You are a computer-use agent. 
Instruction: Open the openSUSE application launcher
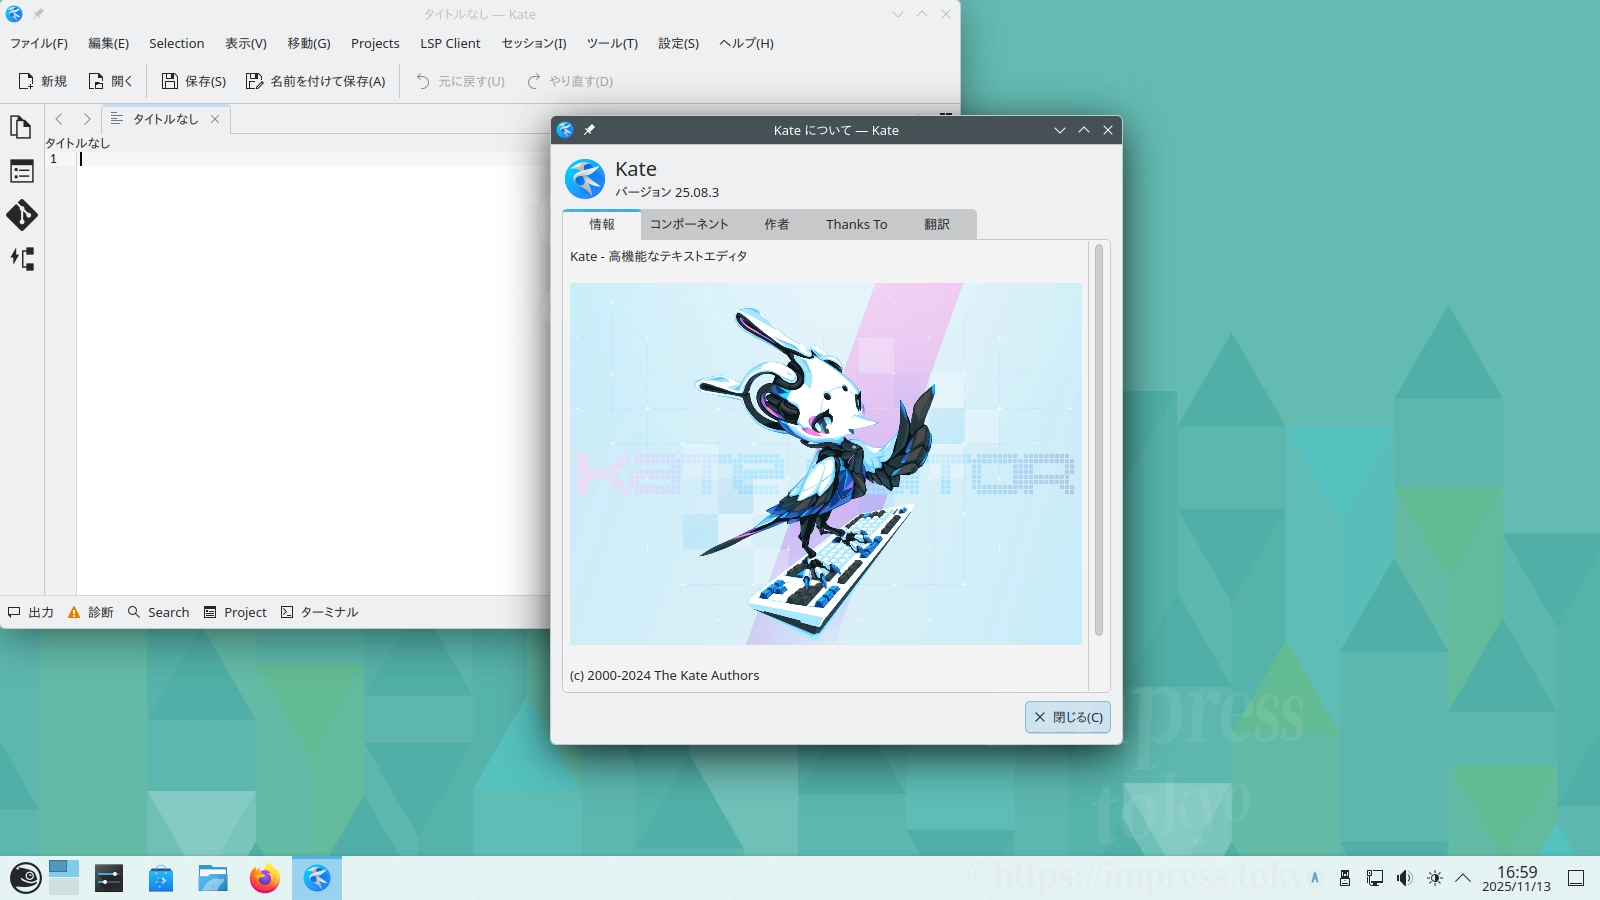(x=25, y=878)
